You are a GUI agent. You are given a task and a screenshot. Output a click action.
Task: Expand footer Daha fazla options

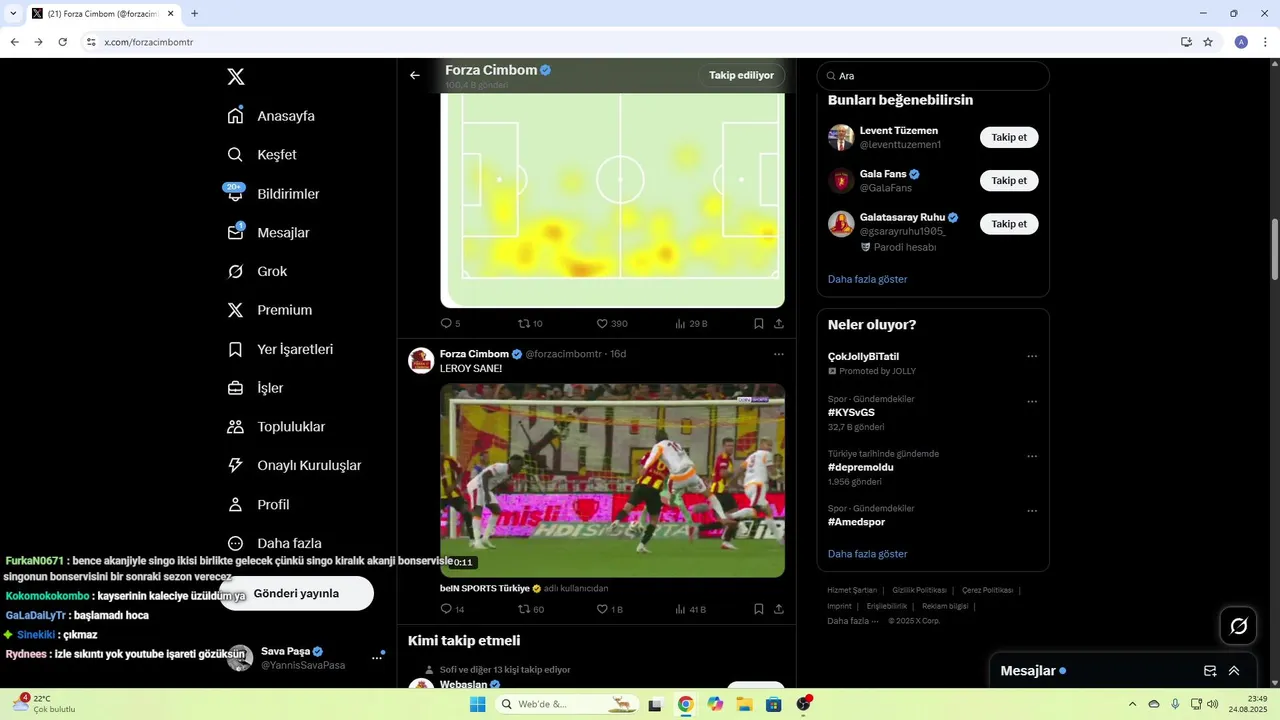tap(853, 621)
